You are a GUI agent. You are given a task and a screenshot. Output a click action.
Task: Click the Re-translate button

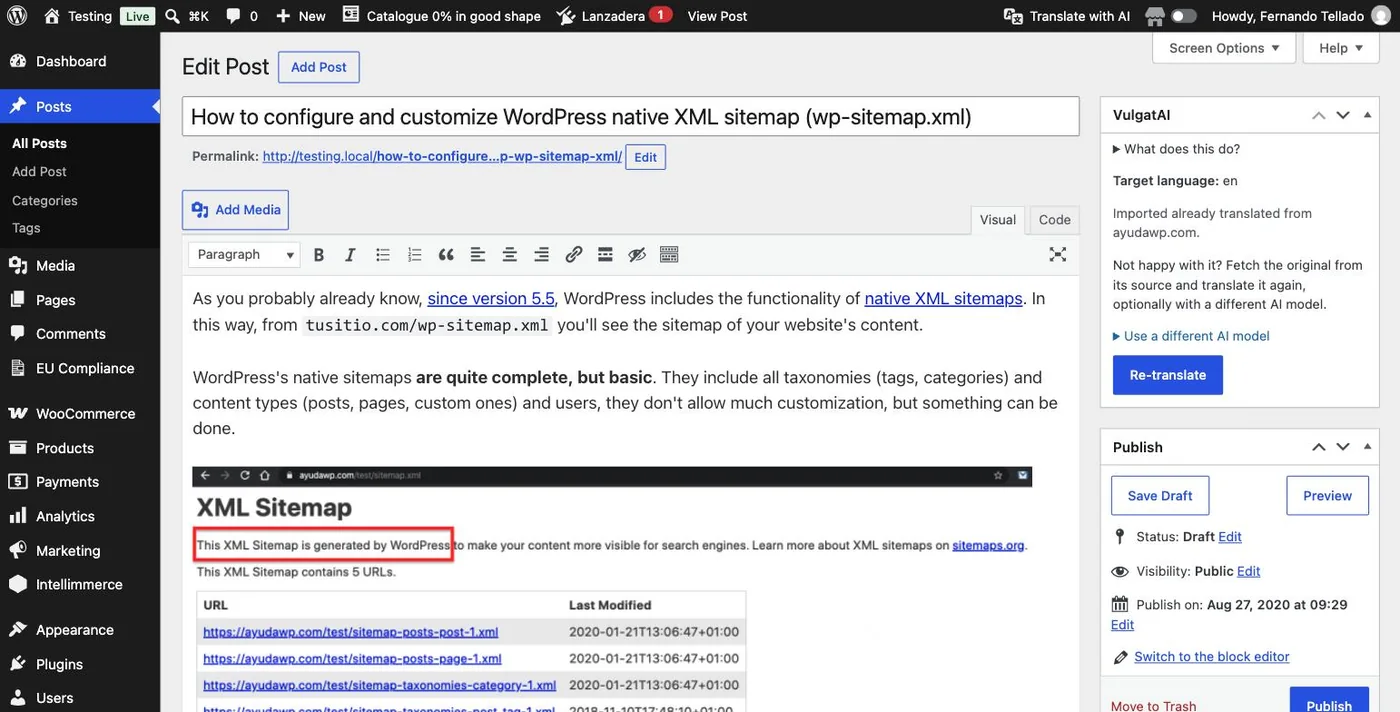[1168, 375]
